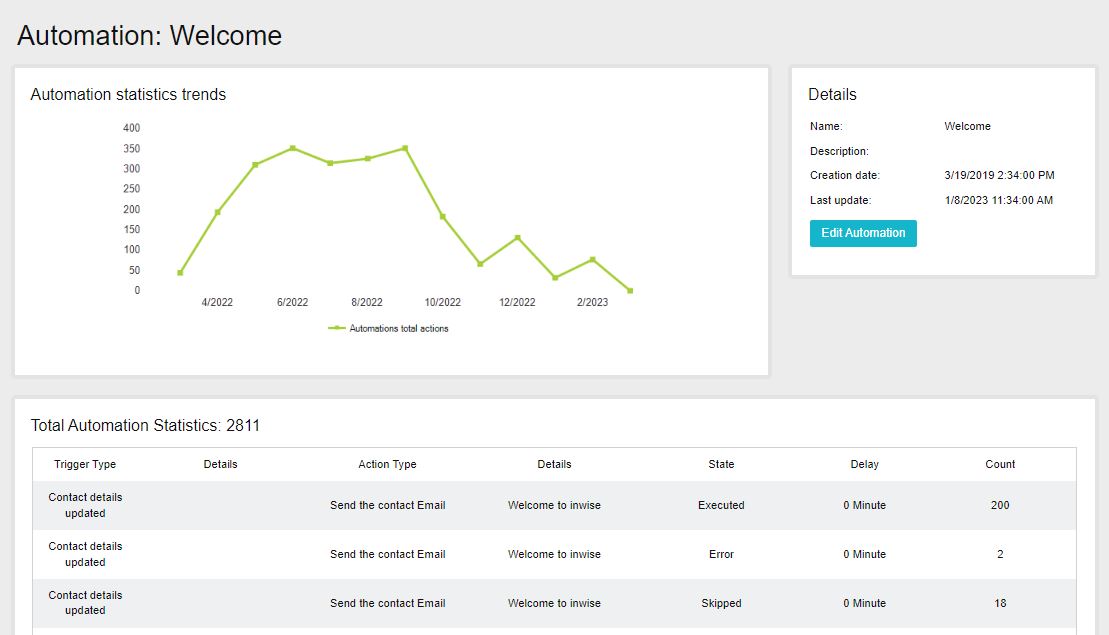Viewport: 1109px width, 635px height.
Task: Click Send the contact Email in Executed row
Action: click(388, 506)
